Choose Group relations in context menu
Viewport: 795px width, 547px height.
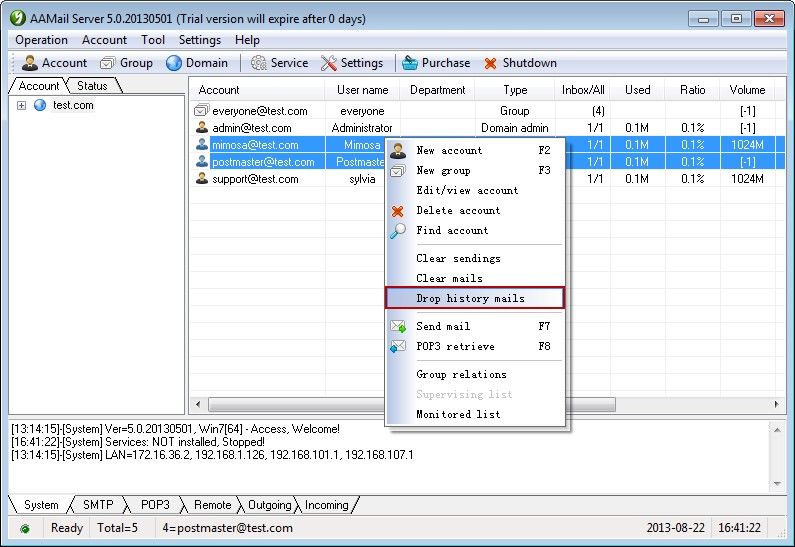click(x=475, y=375)
